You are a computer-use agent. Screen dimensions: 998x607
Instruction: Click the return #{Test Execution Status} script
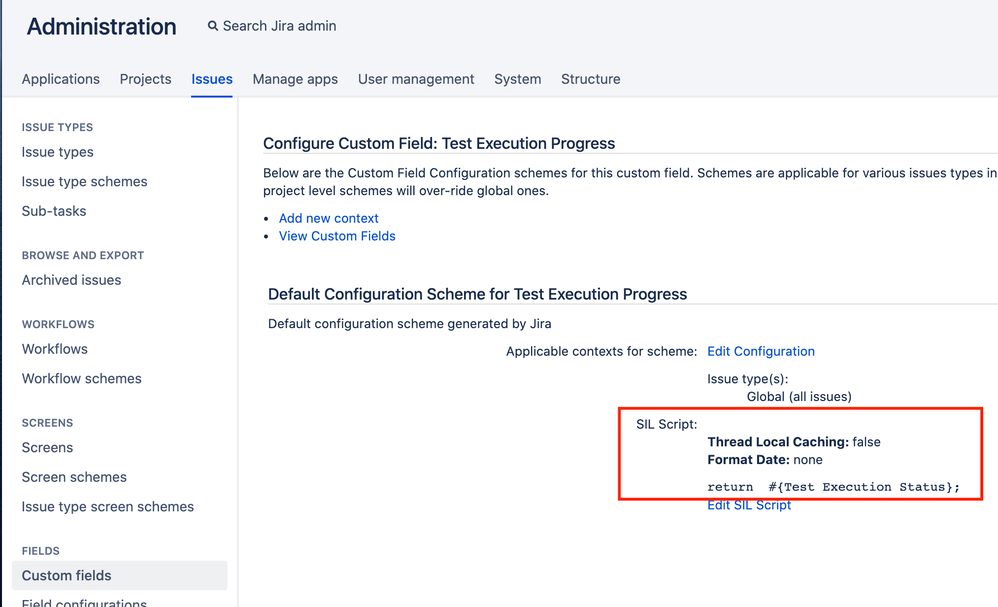(x=833, y=487)
